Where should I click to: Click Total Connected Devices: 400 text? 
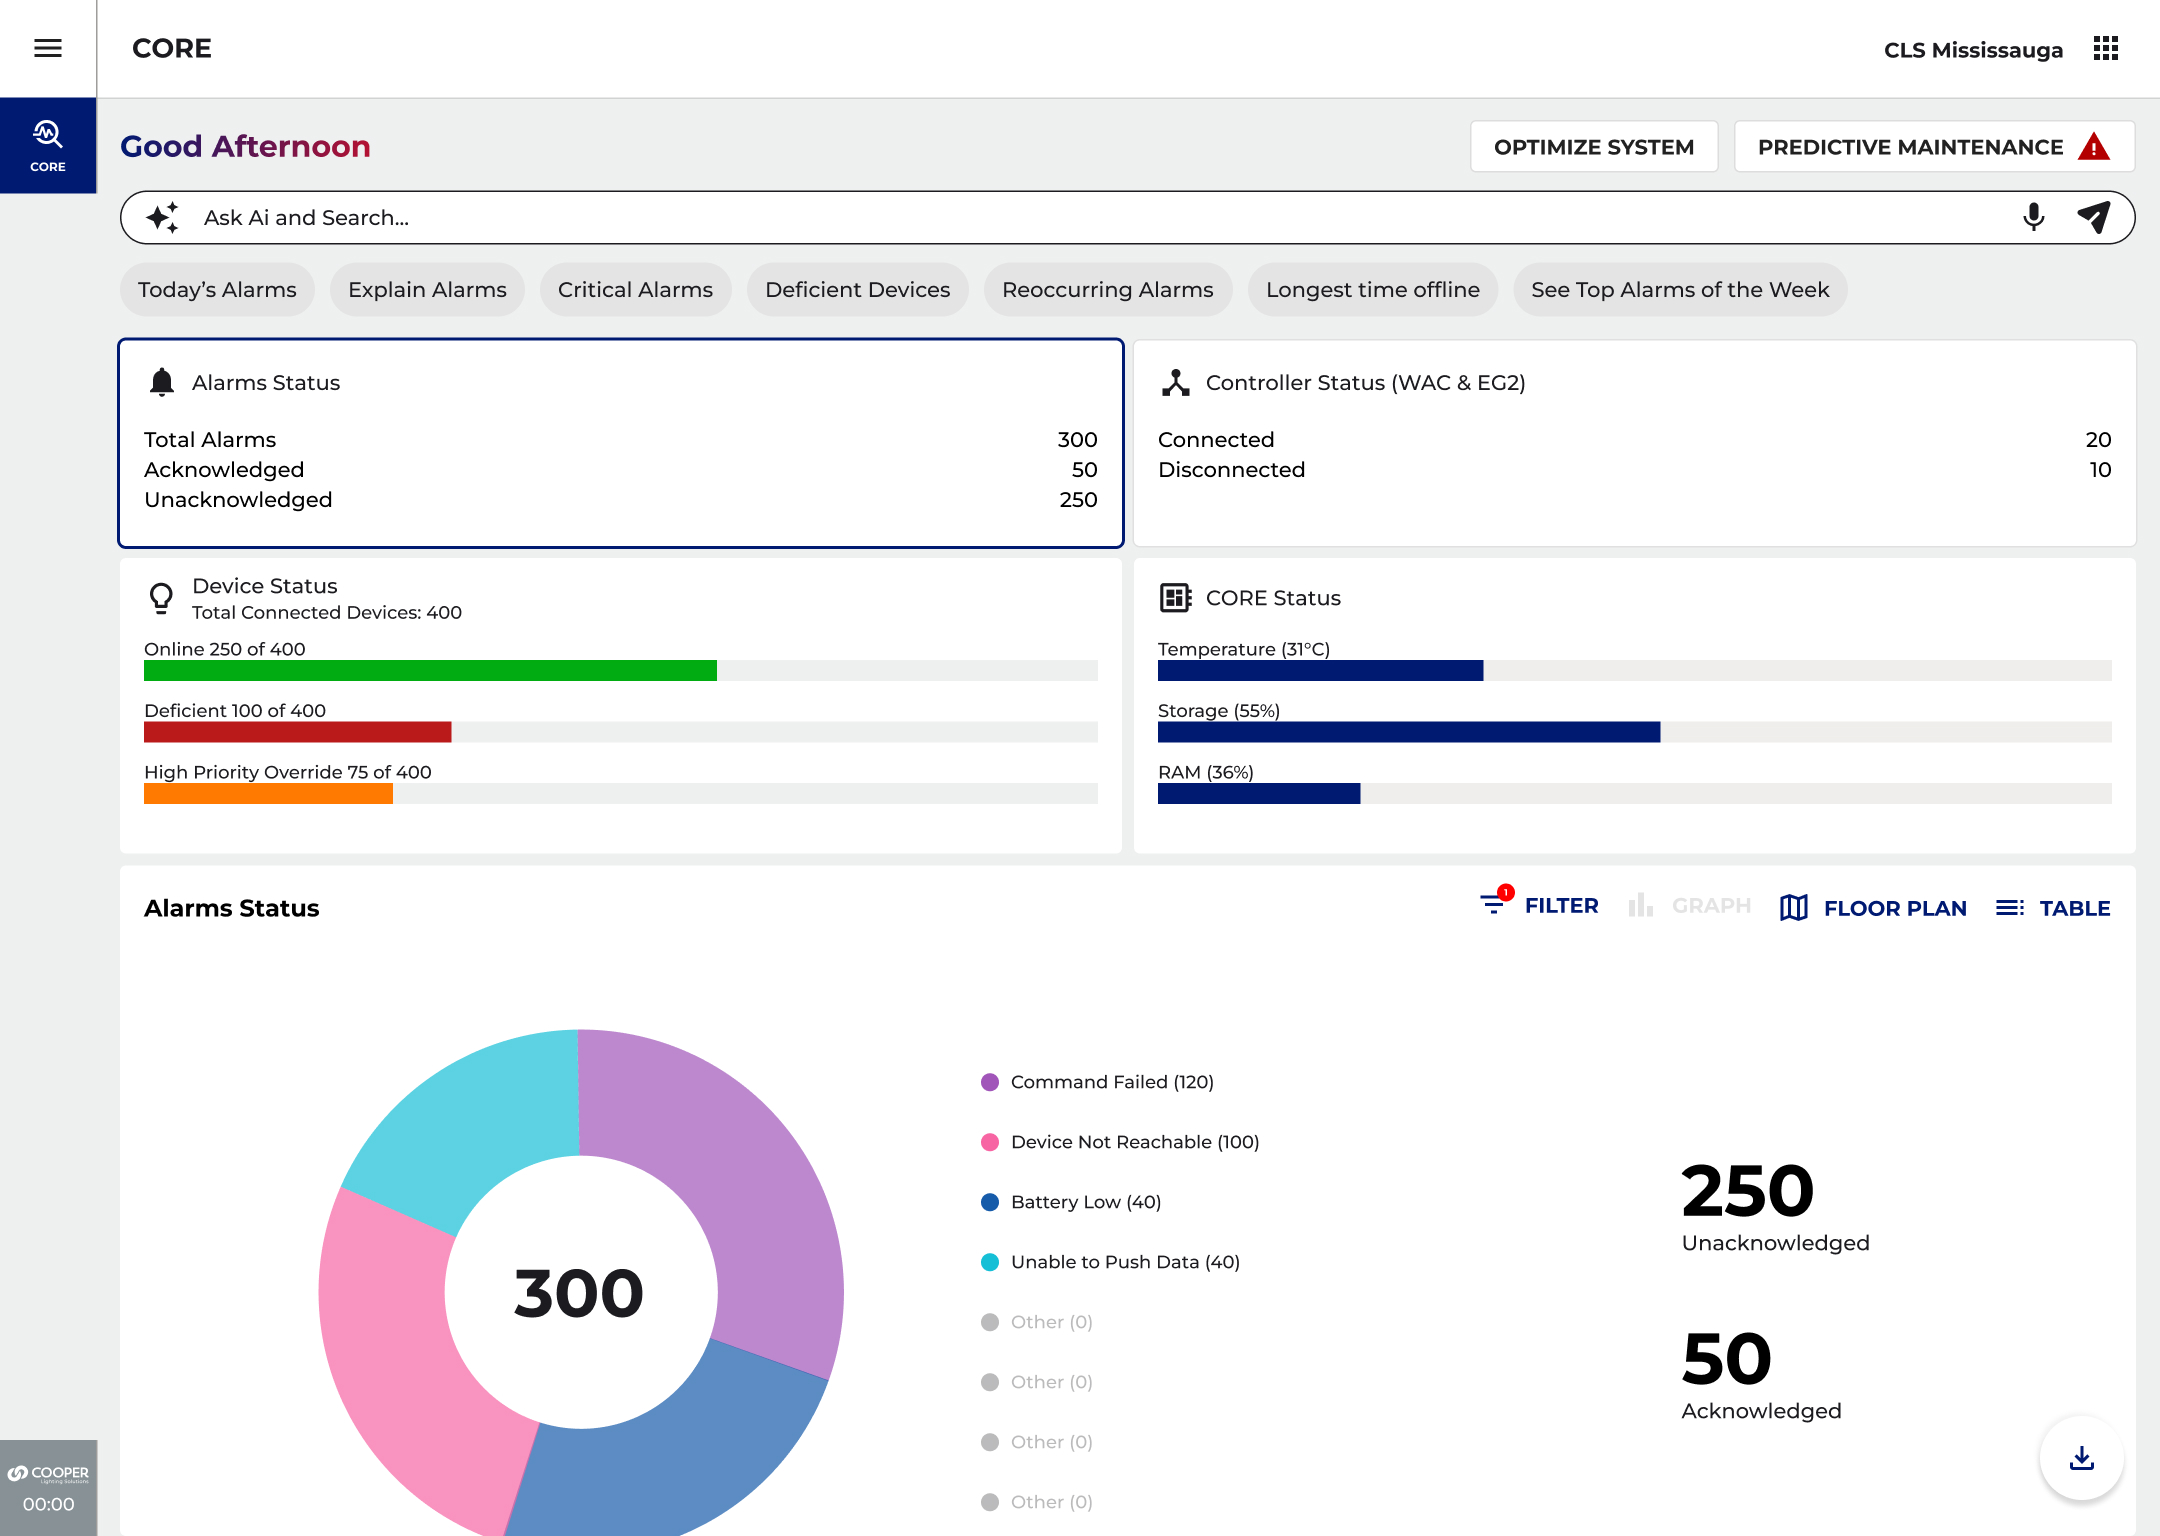[x=327, y=612]
